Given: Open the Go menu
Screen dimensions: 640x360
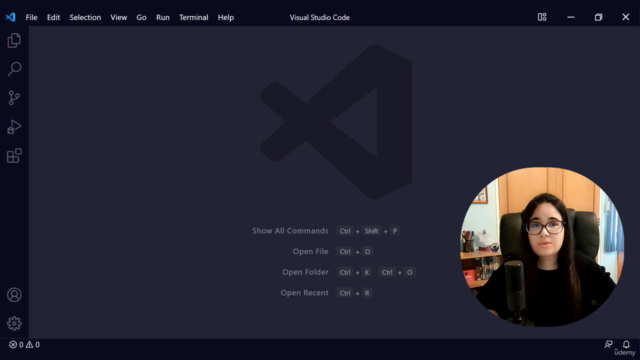Looking at the screenshot, I should (141, 17).
